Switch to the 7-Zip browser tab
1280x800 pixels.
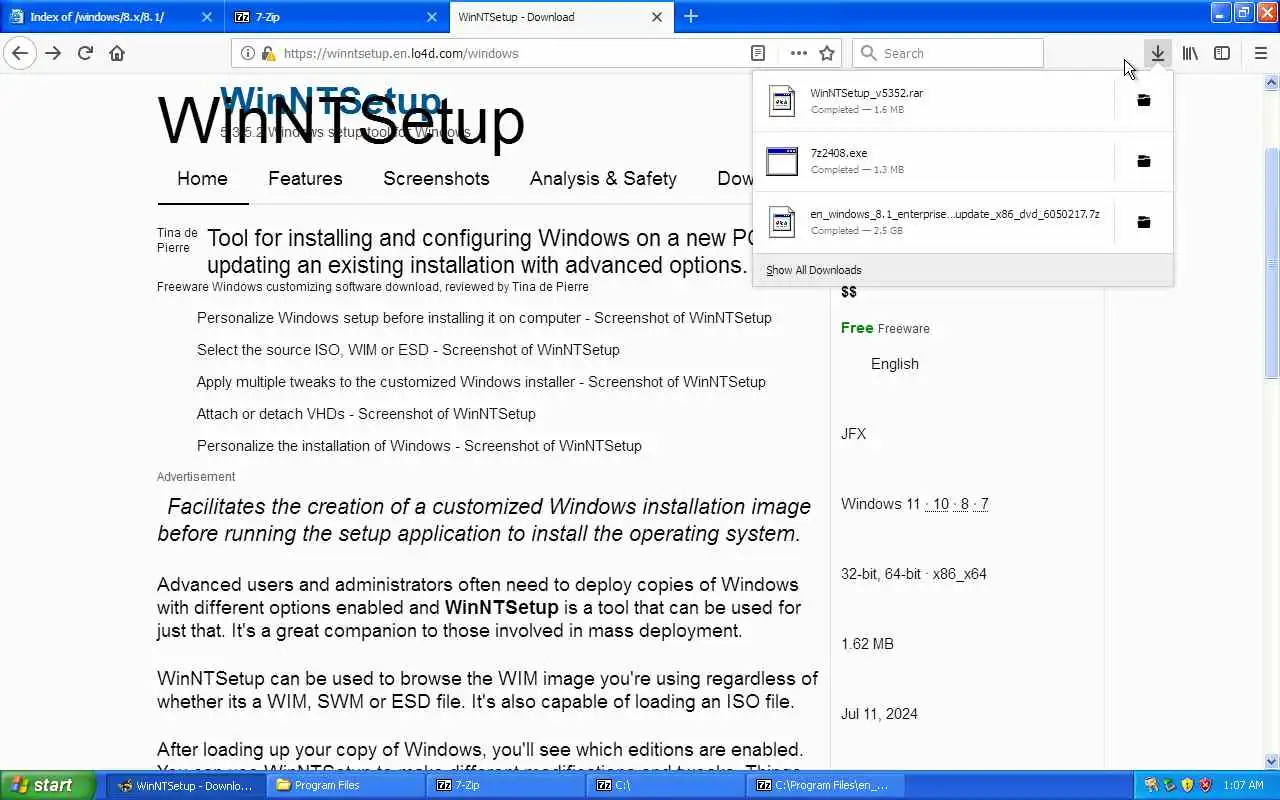point(337,16)
